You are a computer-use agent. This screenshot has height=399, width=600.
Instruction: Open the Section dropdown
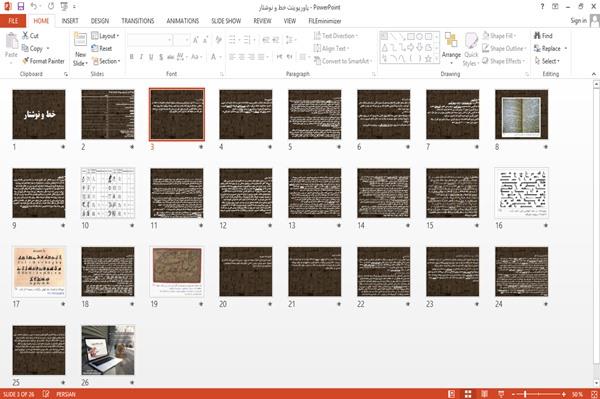(106, 61)
